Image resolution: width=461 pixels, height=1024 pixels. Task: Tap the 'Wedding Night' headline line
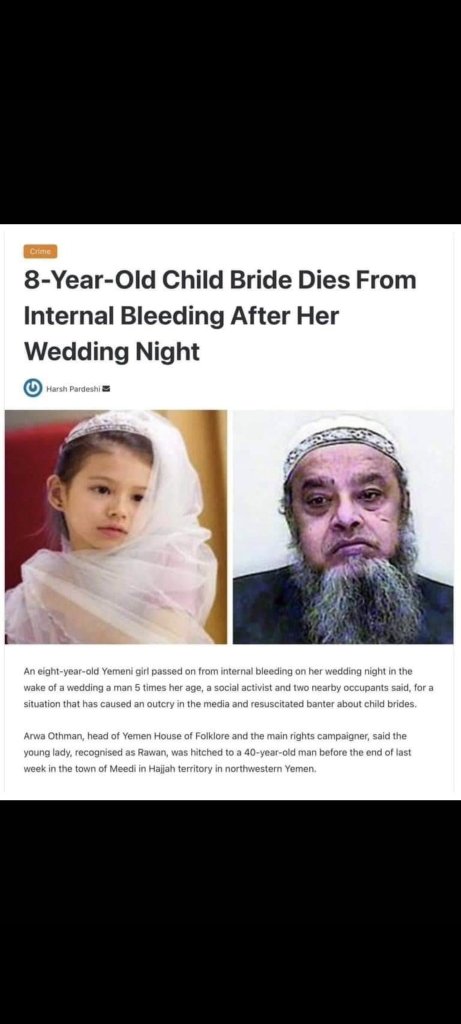click(112, 352)
